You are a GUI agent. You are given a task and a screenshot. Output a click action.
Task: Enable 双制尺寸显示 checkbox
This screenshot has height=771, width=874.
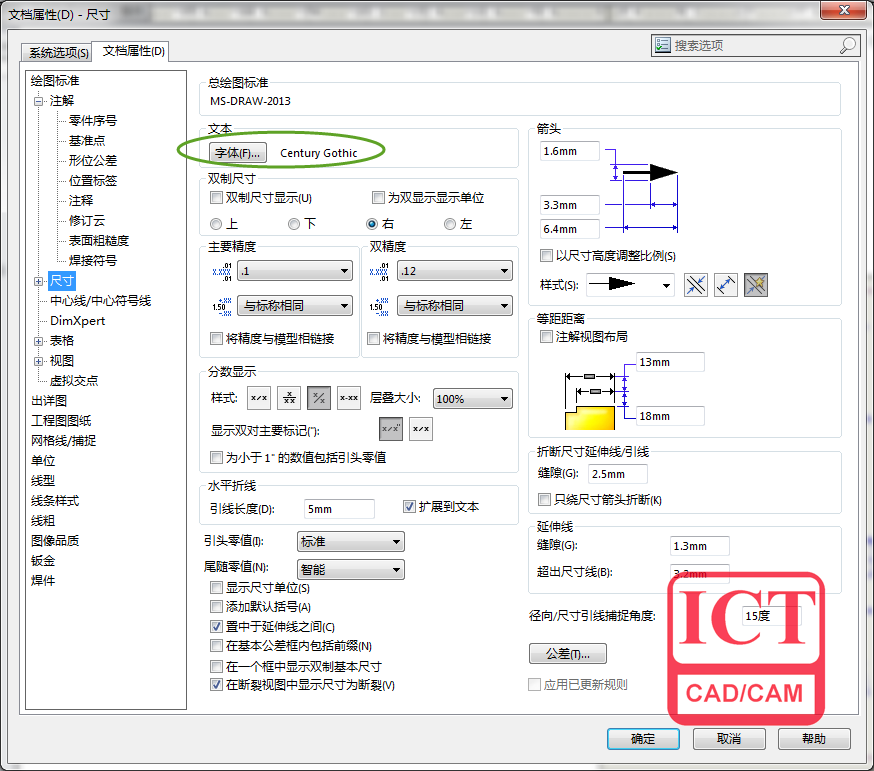[217, 198]
